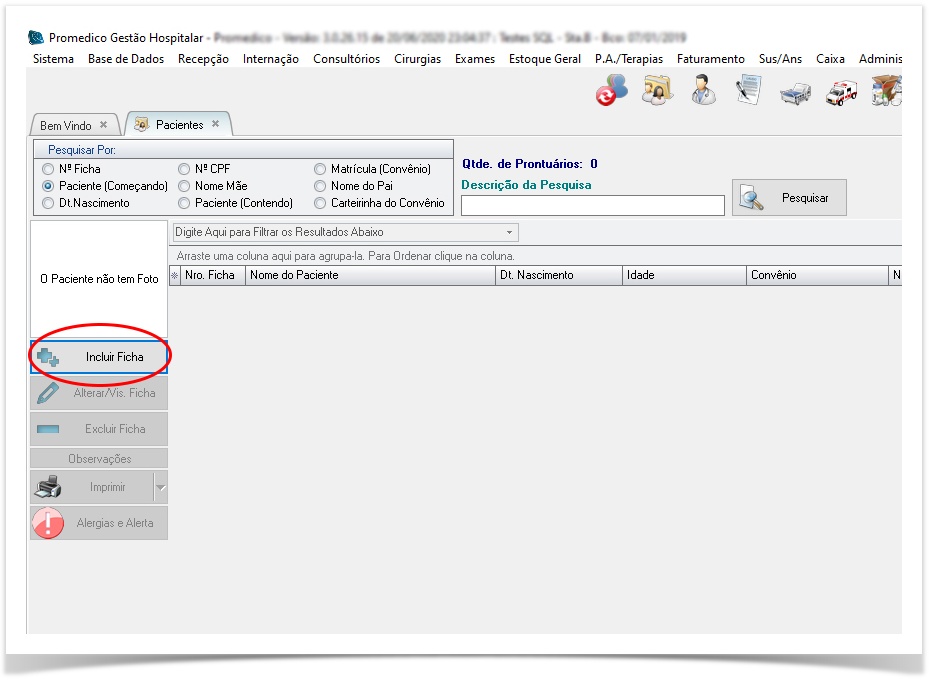
Task: Click the grid row indicator column header
Action: click(174, 275)
